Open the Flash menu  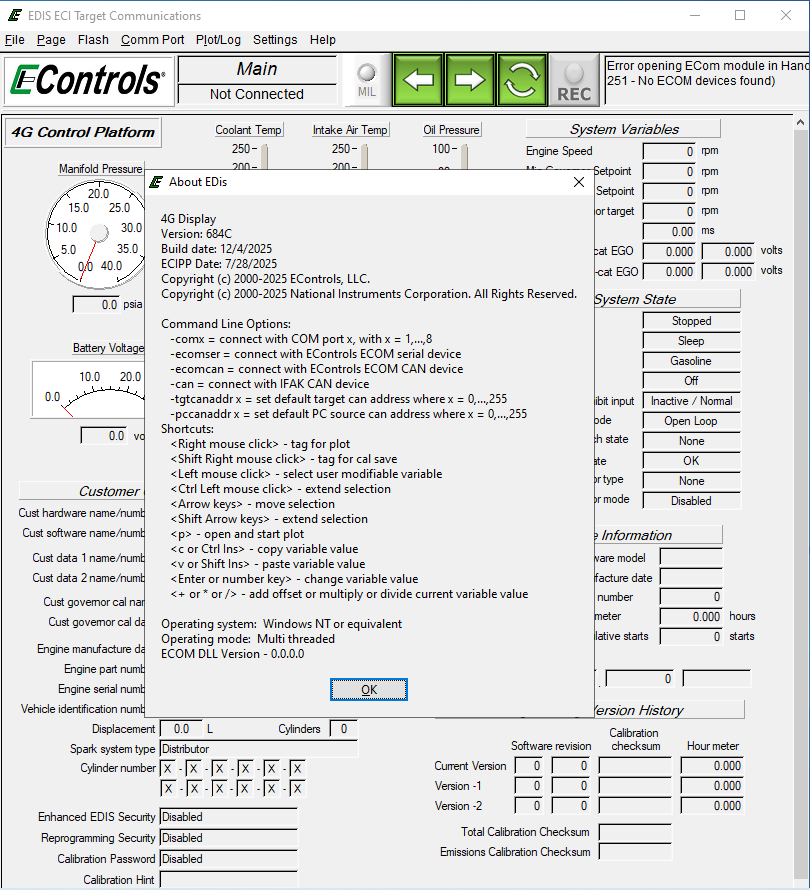click(93, 40)
